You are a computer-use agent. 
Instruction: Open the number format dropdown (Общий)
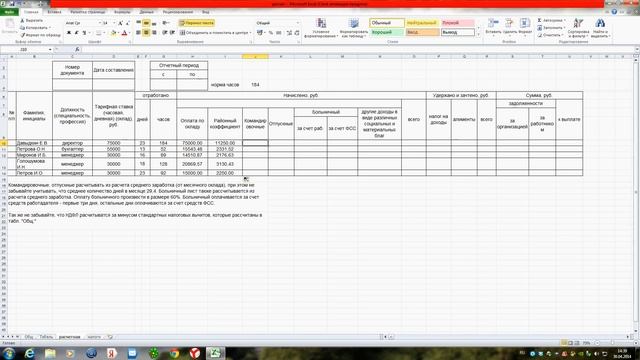click(298, 23)
